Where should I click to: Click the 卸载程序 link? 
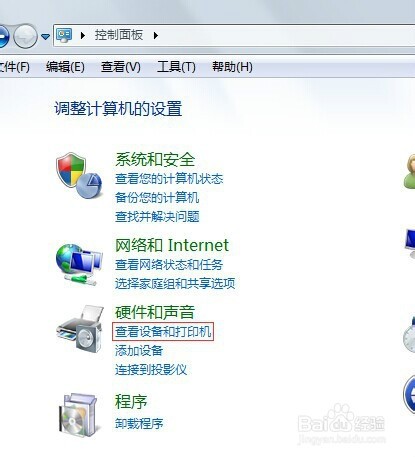(139, 424)
